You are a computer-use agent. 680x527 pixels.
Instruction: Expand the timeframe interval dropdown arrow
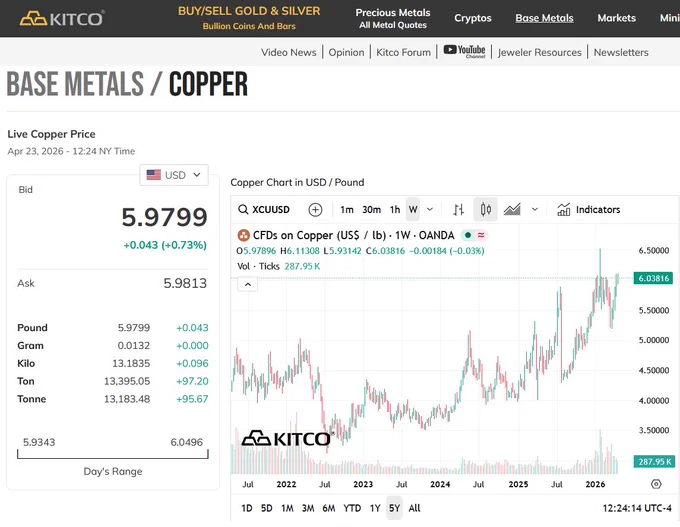click(430, 209)
